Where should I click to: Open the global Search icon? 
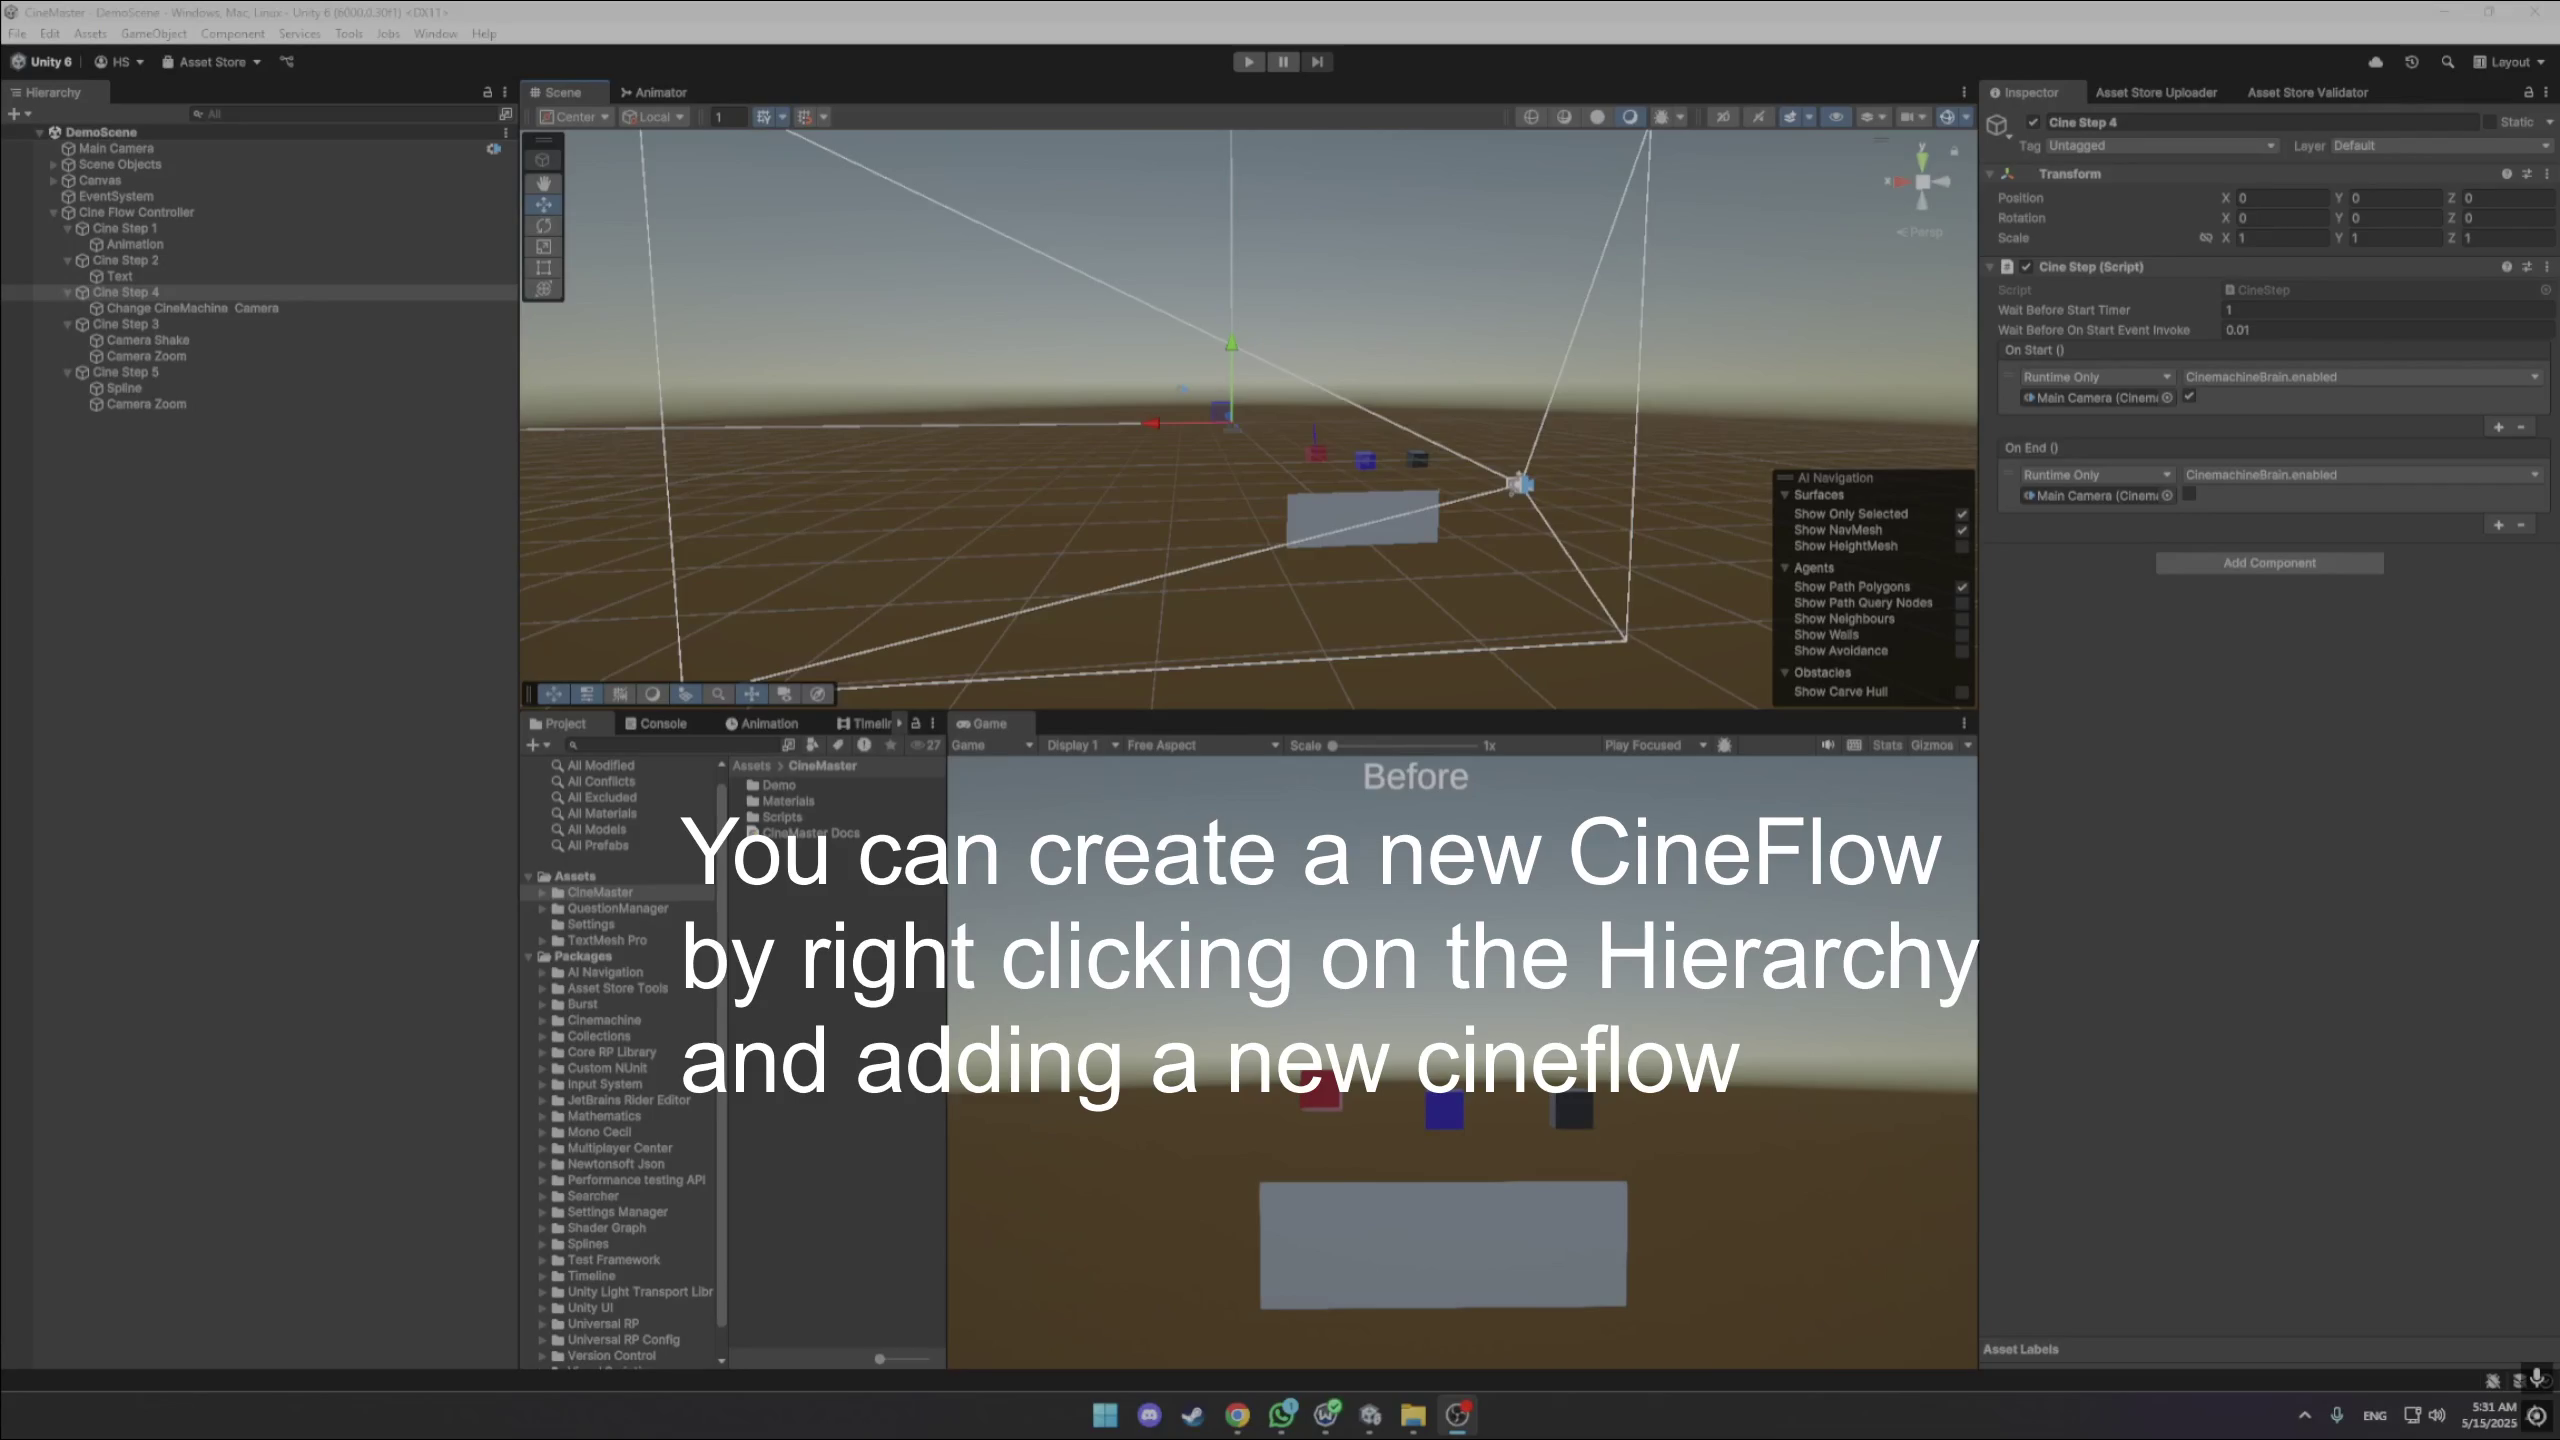pos(2447,62)
